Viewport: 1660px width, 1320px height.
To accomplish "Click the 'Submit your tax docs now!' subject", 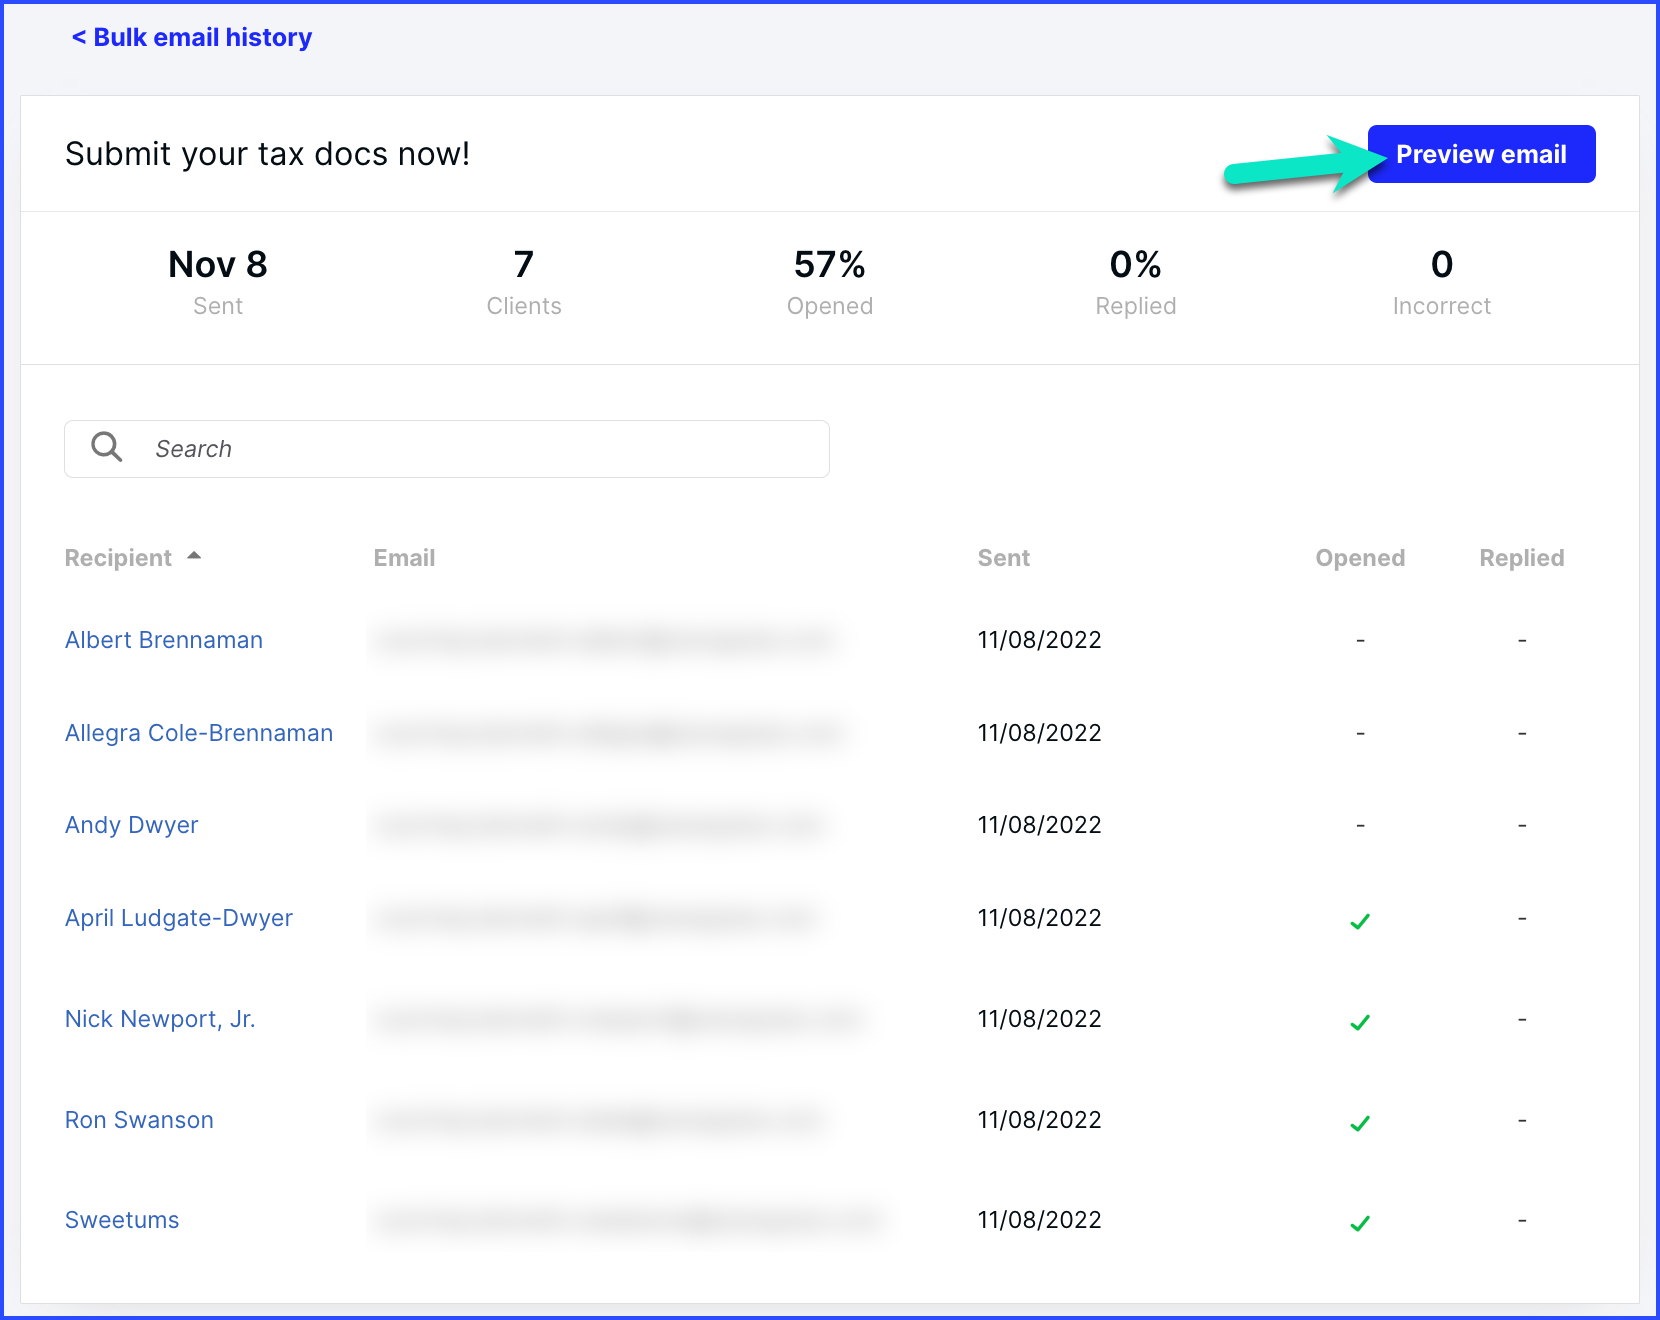I will tap(267, 154).
